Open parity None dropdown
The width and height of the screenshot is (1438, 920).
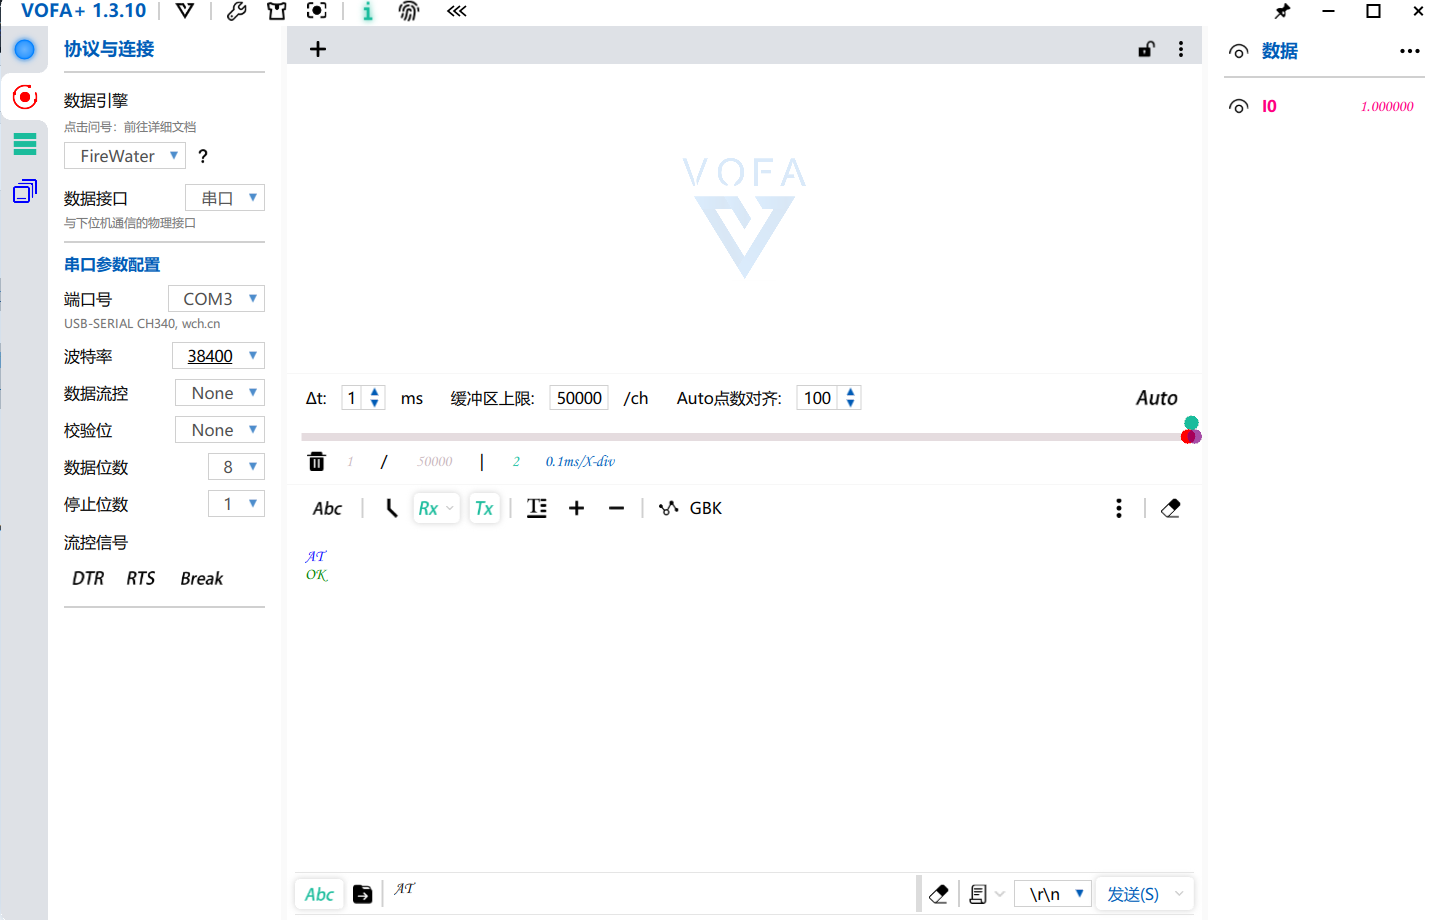(220, 430)
